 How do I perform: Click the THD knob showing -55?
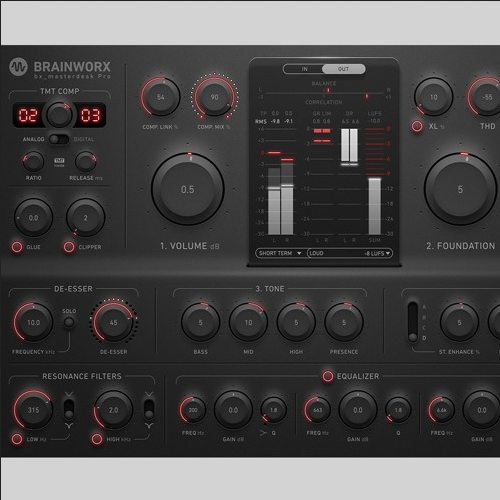[487, 97]
